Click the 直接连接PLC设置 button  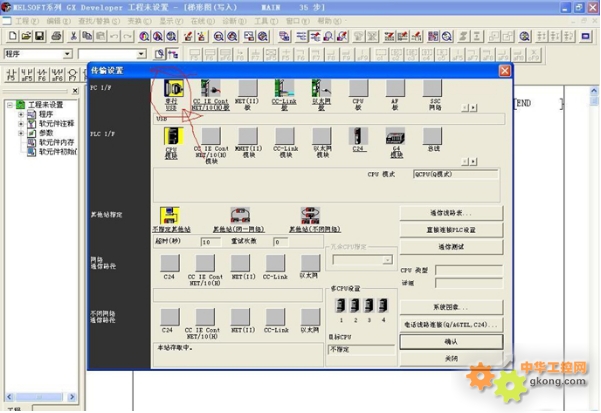pyautogui.click(x=451, y=230)
